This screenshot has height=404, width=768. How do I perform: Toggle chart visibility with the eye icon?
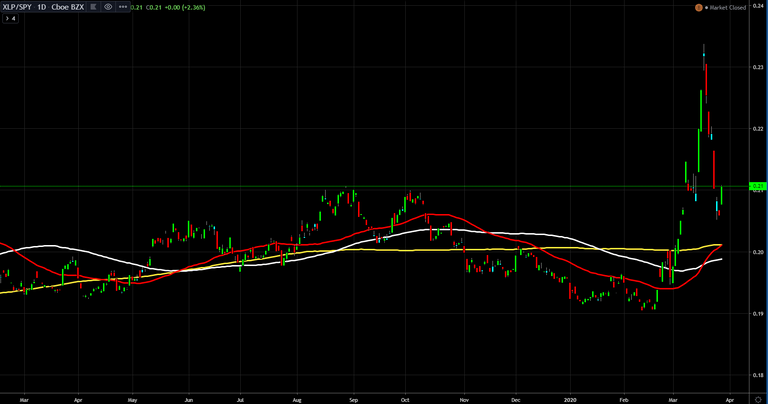click(108, 7)
